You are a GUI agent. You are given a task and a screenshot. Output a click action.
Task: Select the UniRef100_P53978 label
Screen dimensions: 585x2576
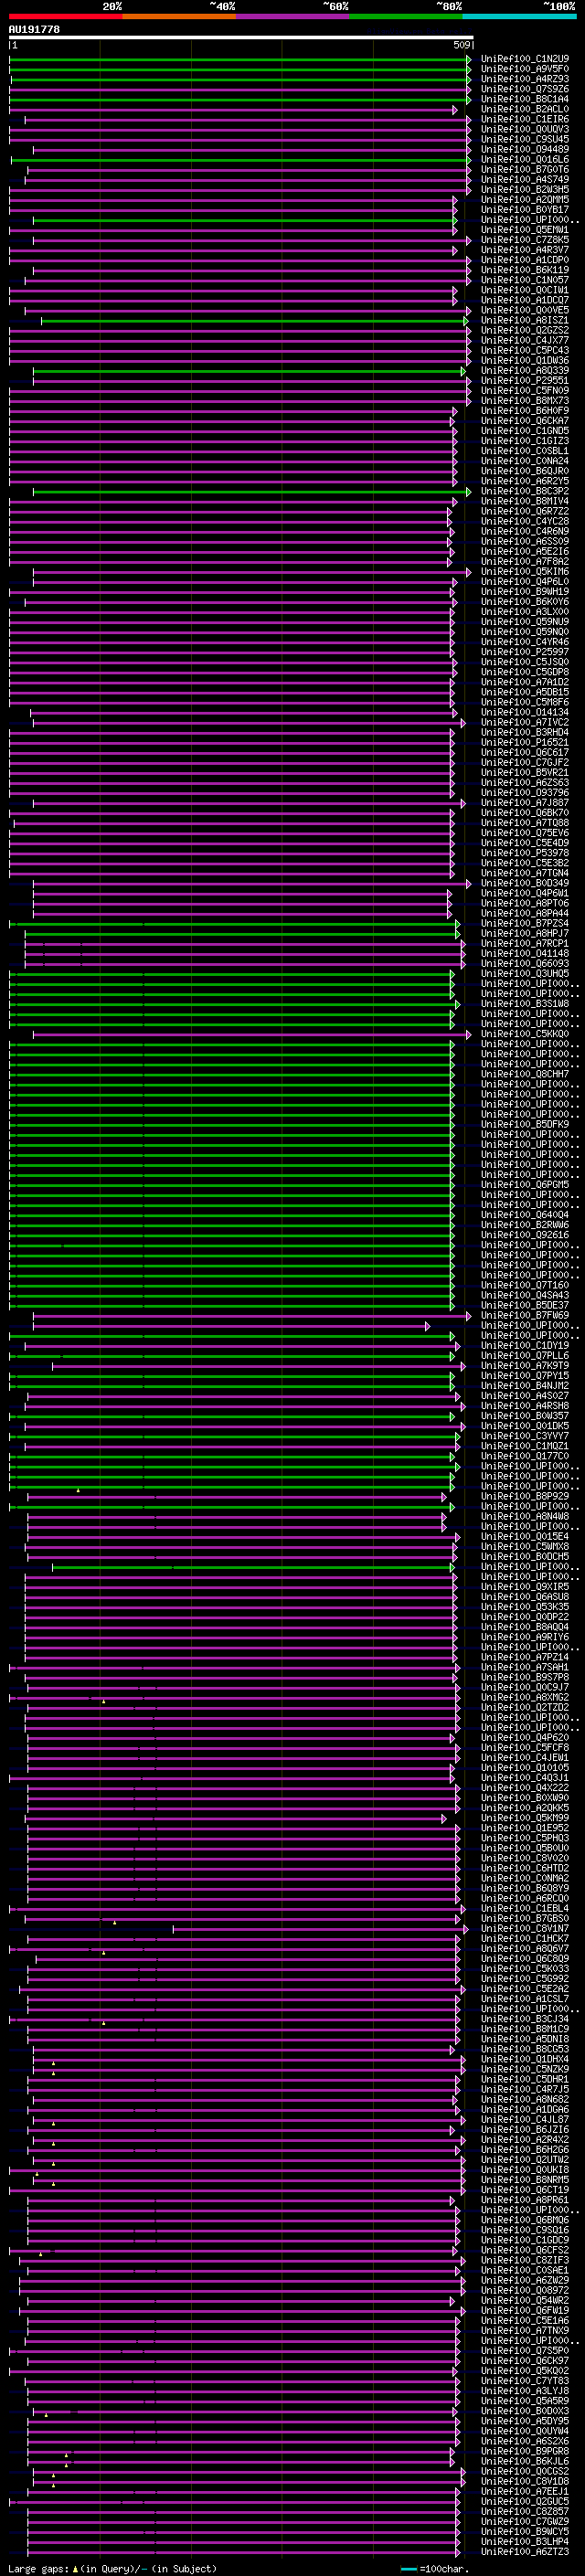[x=525, y=854]
